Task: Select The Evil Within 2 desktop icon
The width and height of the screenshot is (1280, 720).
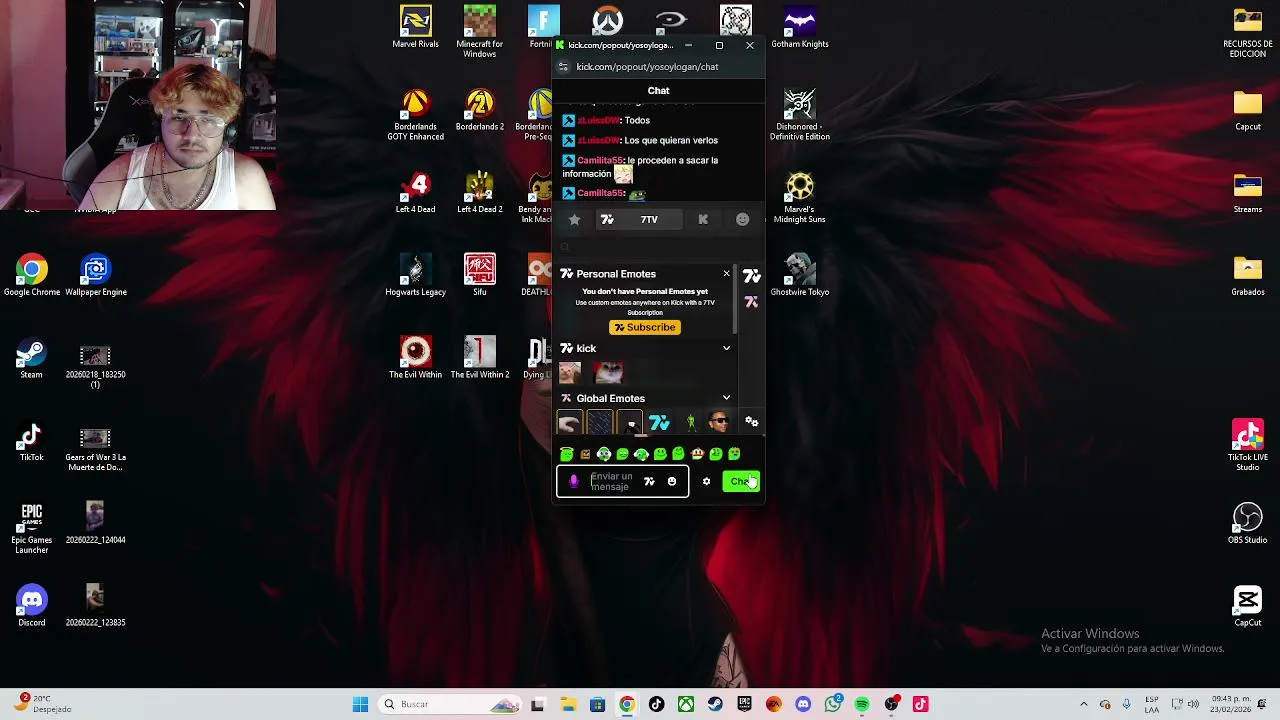Action: click(480, 357)
